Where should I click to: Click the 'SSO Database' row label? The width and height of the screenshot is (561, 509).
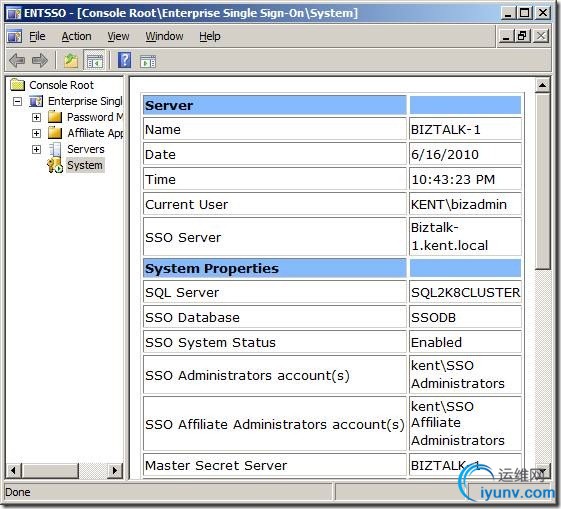[192, 317]
